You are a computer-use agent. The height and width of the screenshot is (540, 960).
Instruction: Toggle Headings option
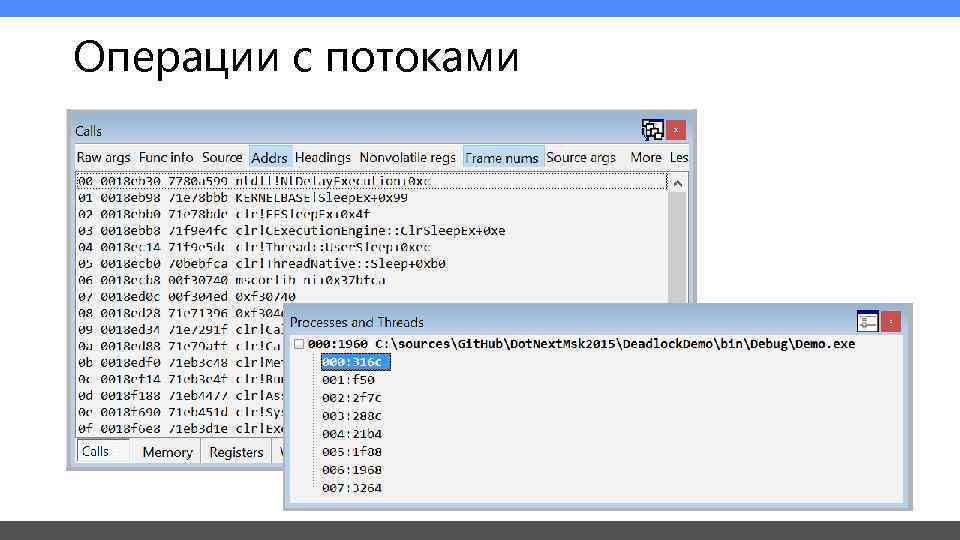pos(323,157)
